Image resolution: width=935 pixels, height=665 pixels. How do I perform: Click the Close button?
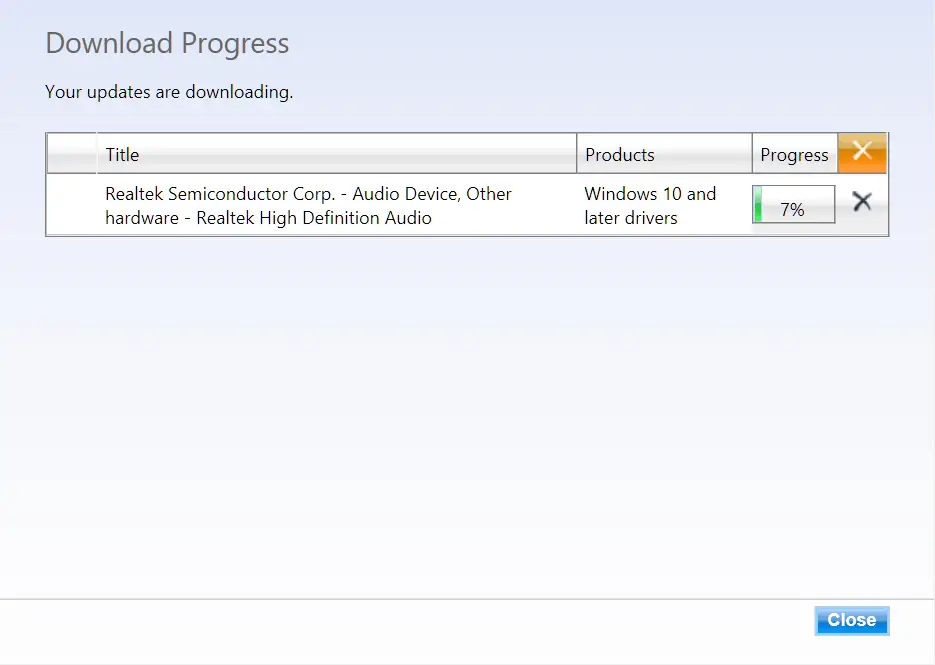click(x=852, y=620)
